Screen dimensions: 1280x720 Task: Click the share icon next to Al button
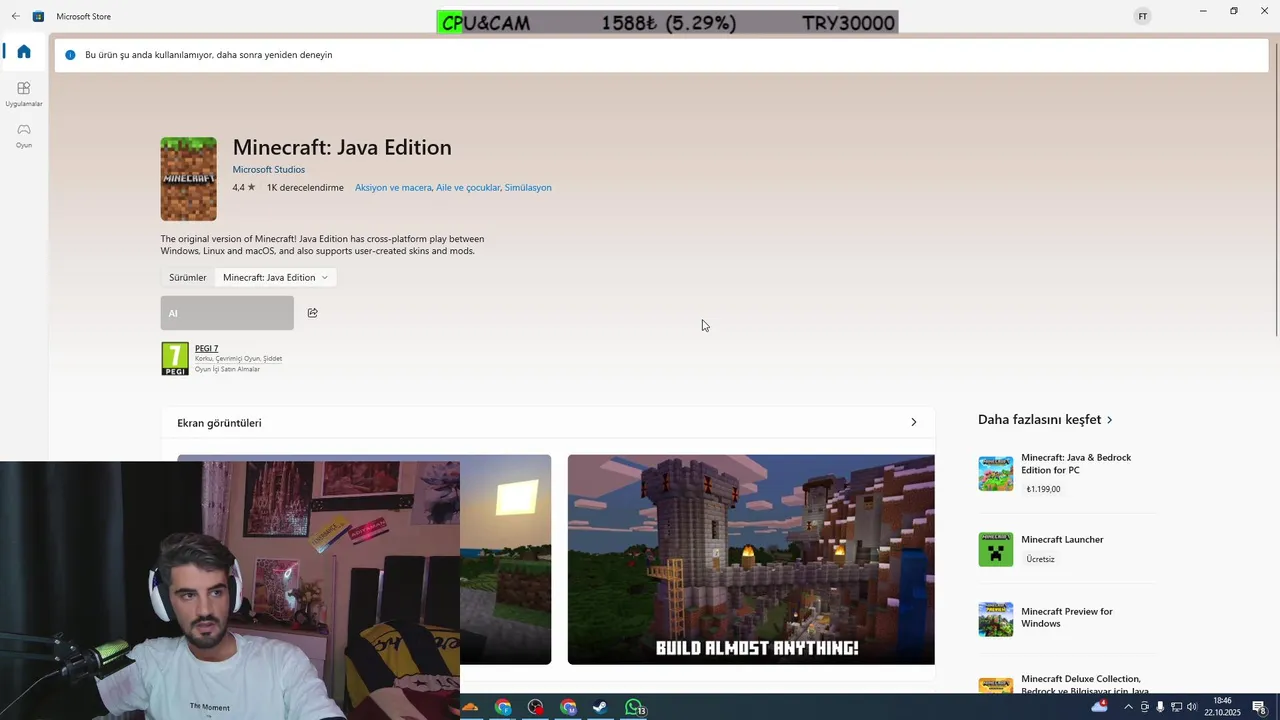click(313, 313)
